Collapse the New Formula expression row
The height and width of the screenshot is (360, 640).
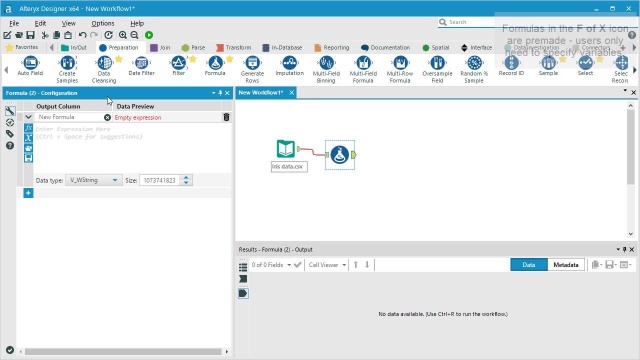(28, 117)
